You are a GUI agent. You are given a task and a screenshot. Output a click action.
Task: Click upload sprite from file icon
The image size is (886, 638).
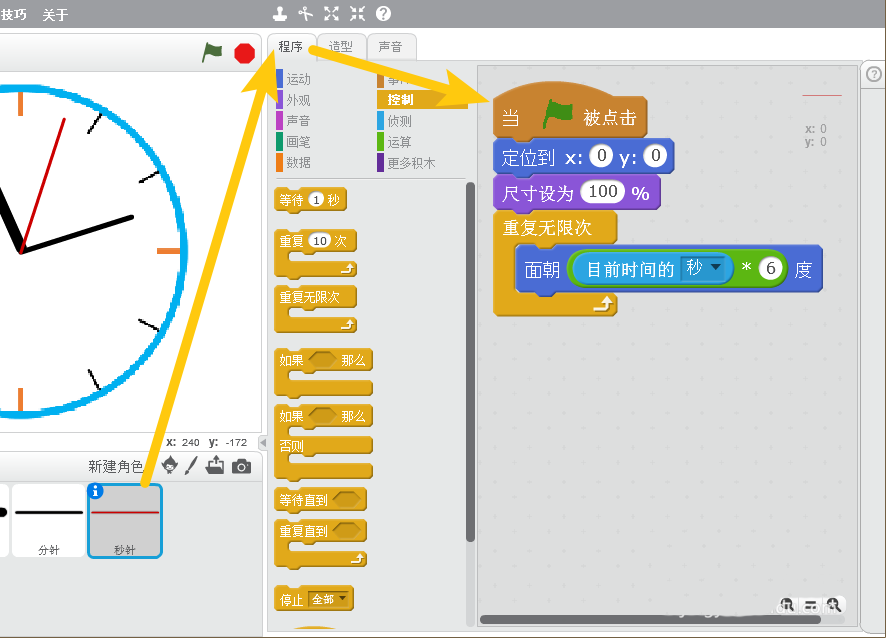[215, 466]
